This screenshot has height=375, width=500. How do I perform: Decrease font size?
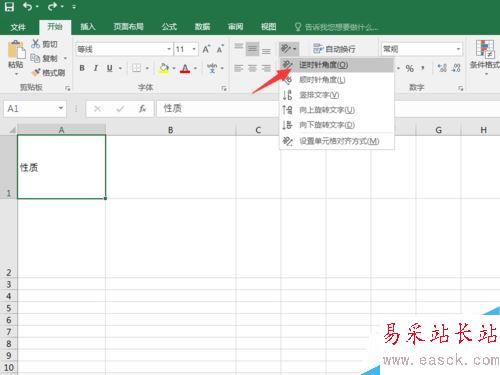point(220,49)
